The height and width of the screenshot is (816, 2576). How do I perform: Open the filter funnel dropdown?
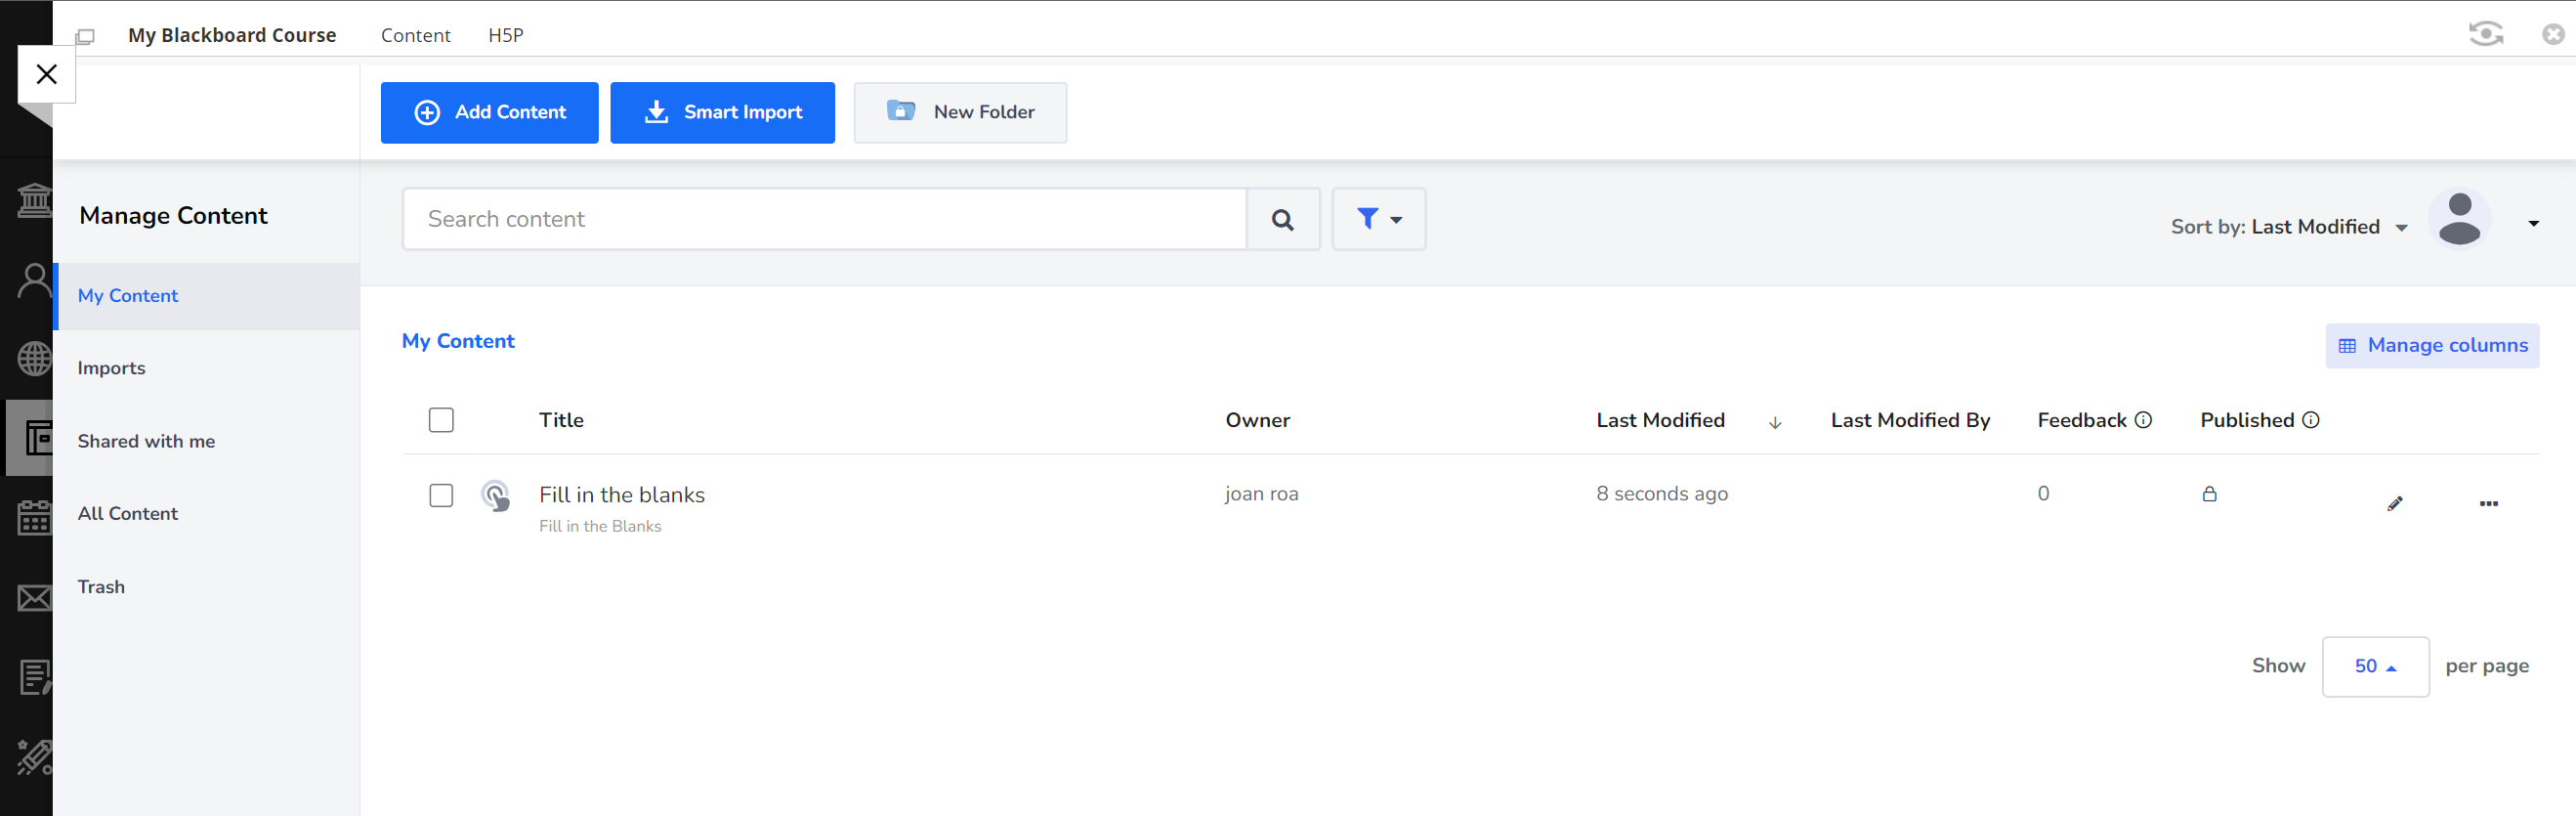1378,219
